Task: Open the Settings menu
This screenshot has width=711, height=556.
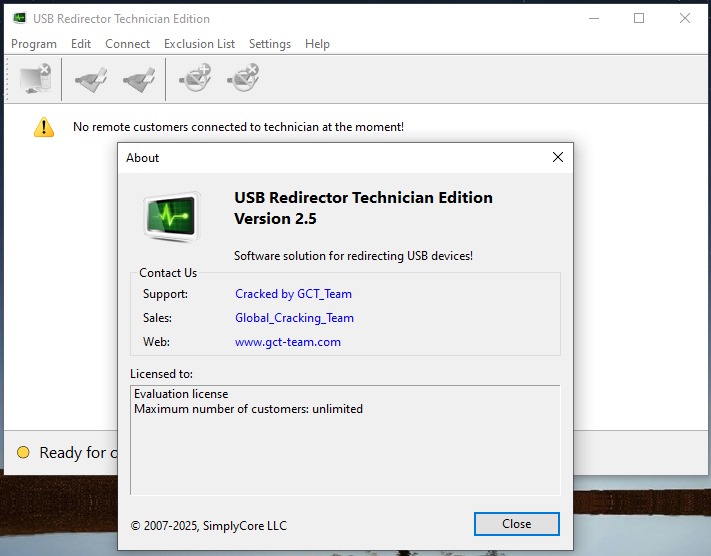Action: [x=270, y=44]
